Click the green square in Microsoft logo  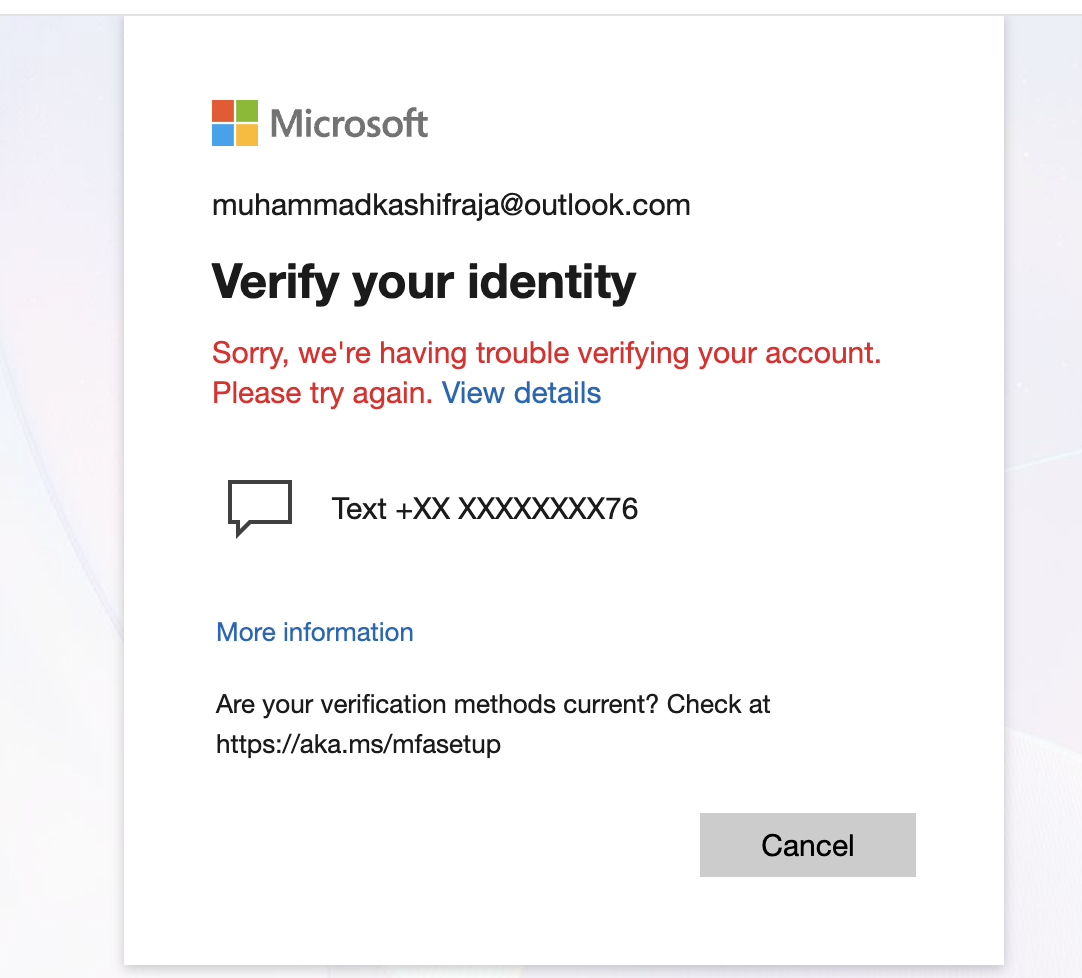tap(247, 111)
